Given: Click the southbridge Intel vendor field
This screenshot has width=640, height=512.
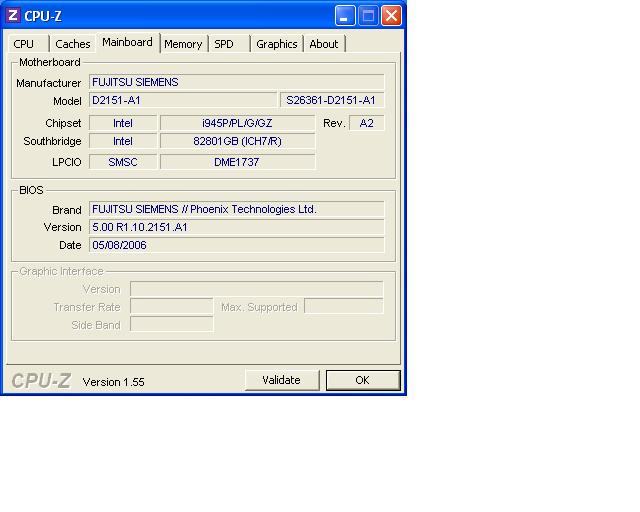Looking at the screenshot, I should click(123, 141).
